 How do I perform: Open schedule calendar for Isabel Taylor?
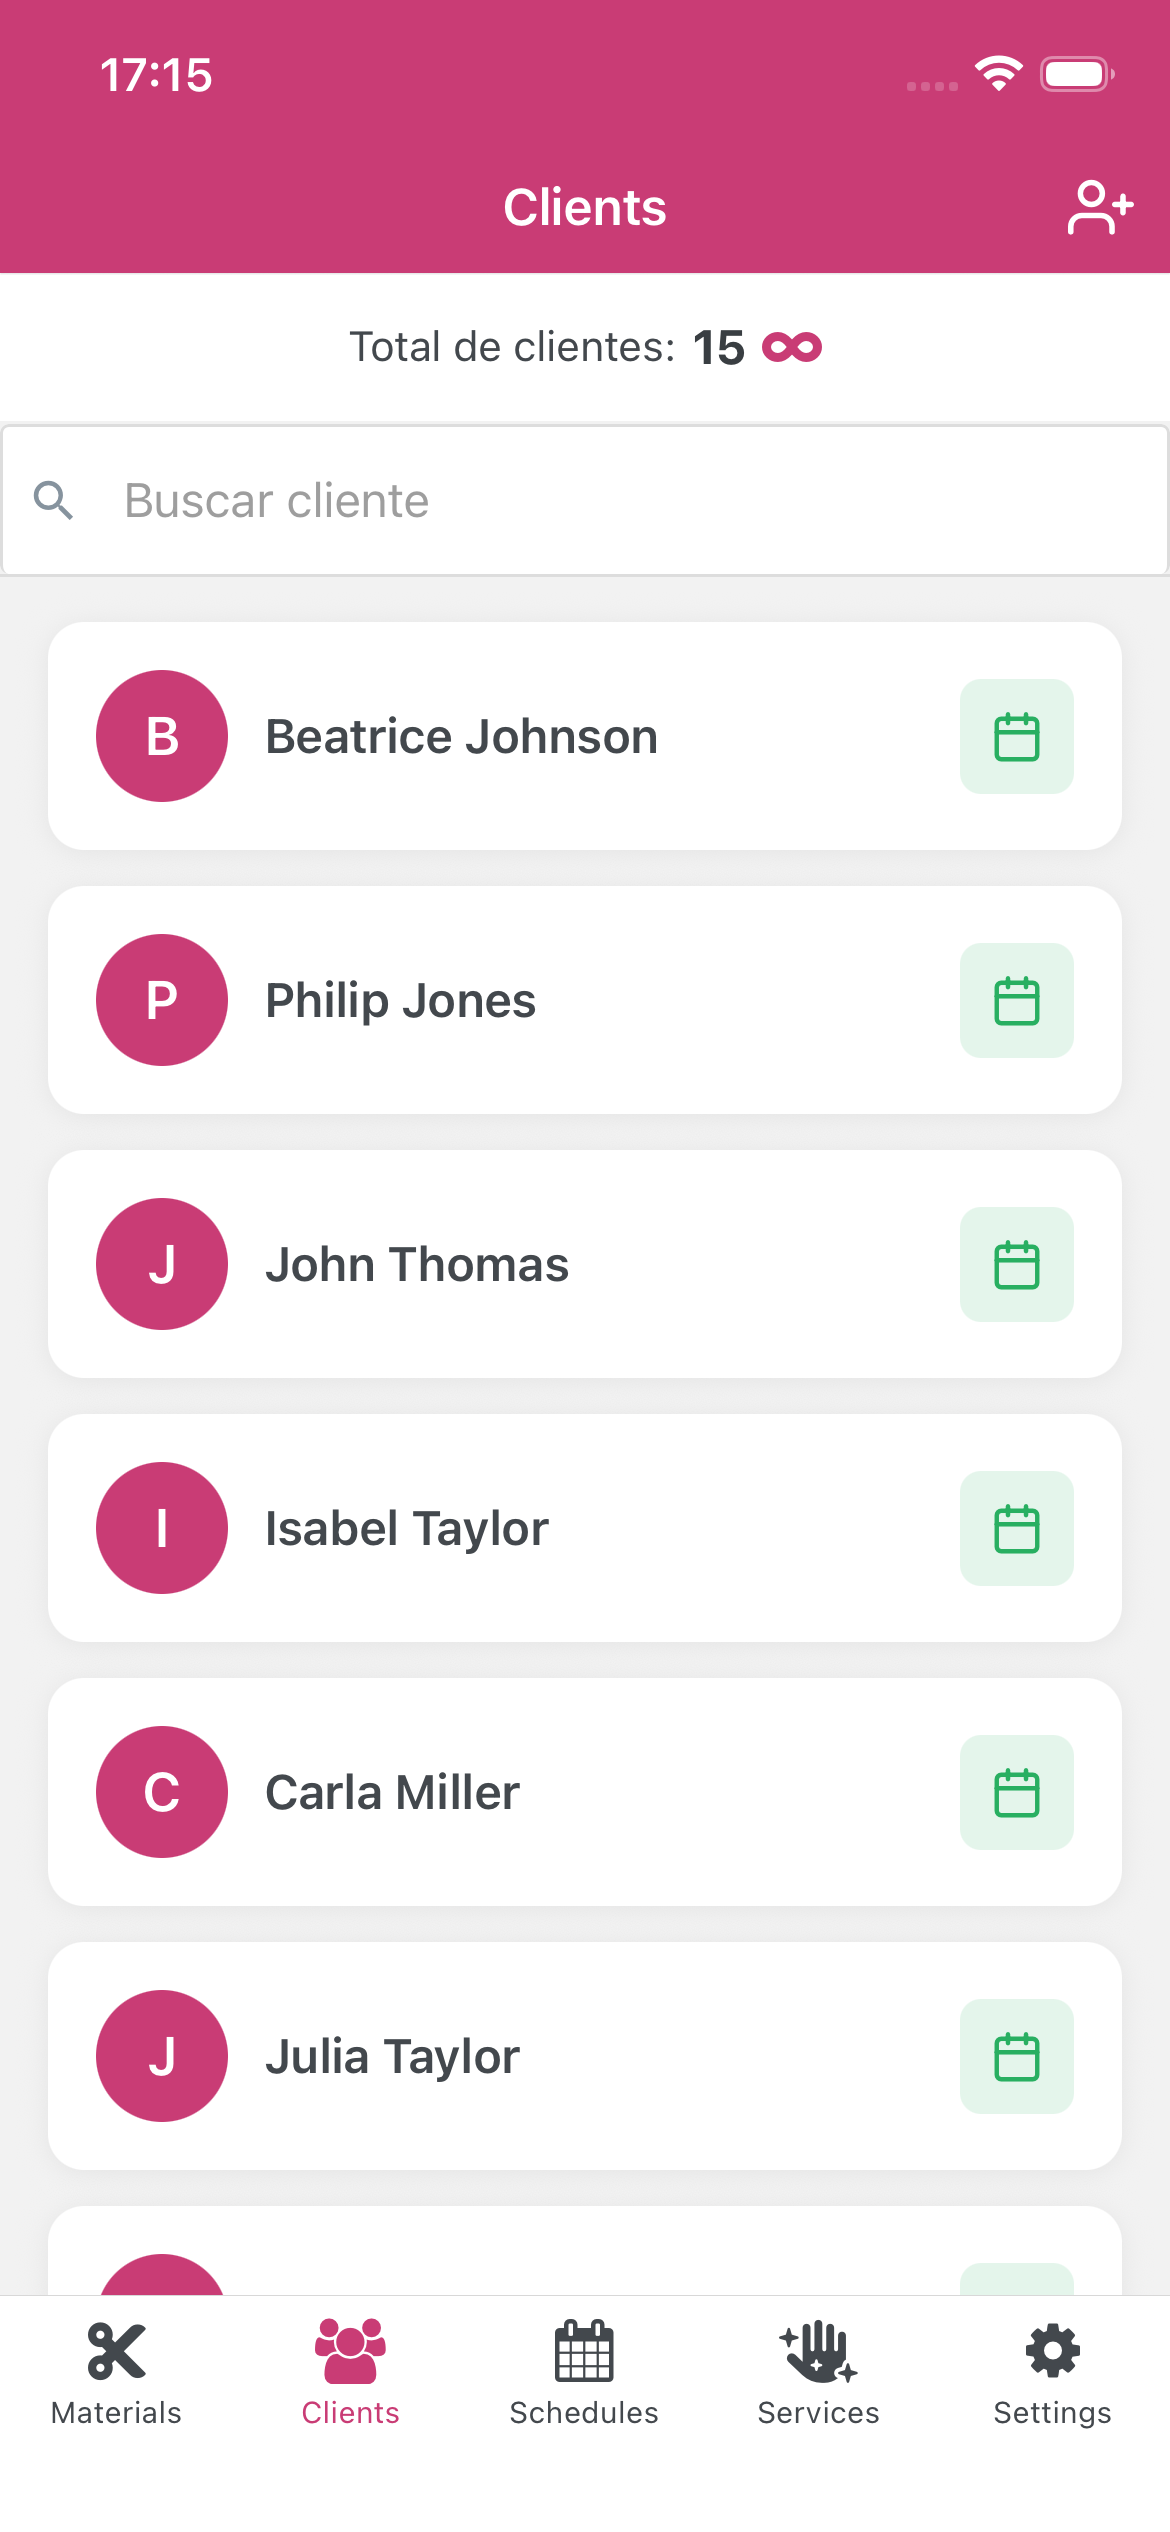(x=1016, y=1529)
